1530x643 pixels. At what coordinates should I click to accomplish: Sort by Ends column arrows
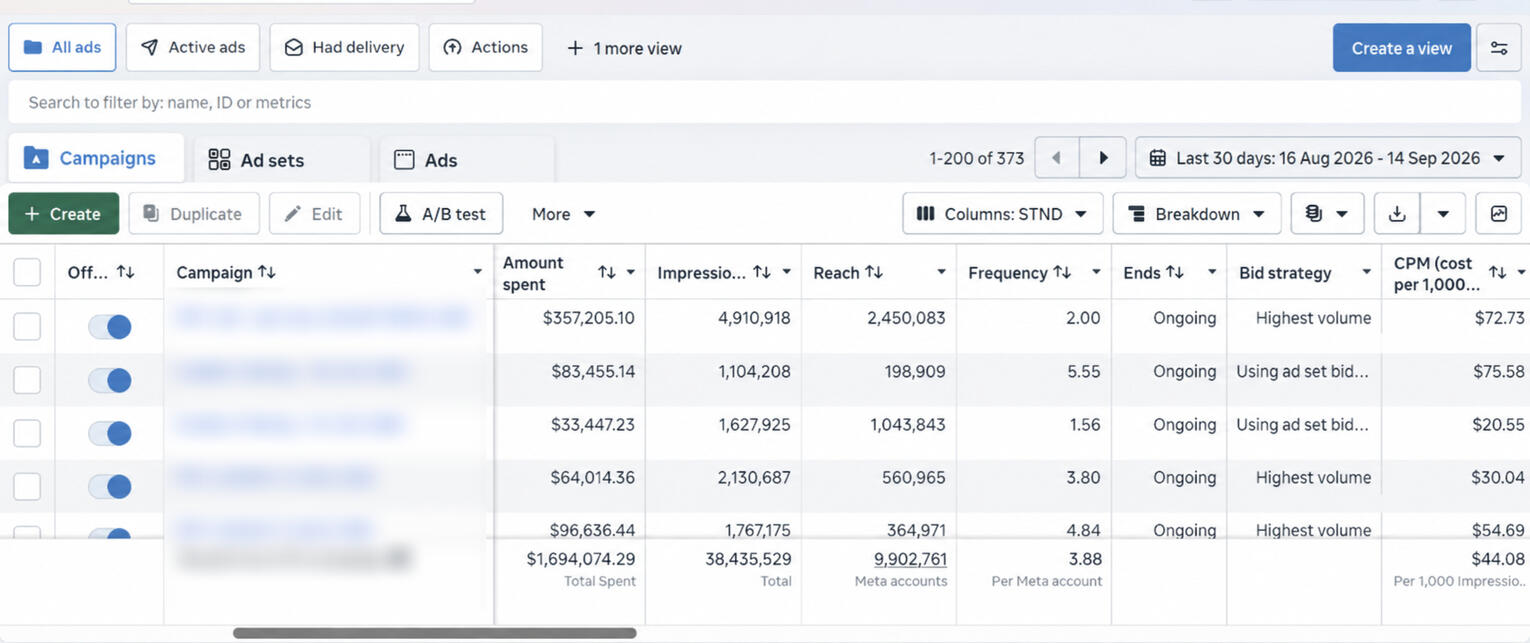(1175, 272)
